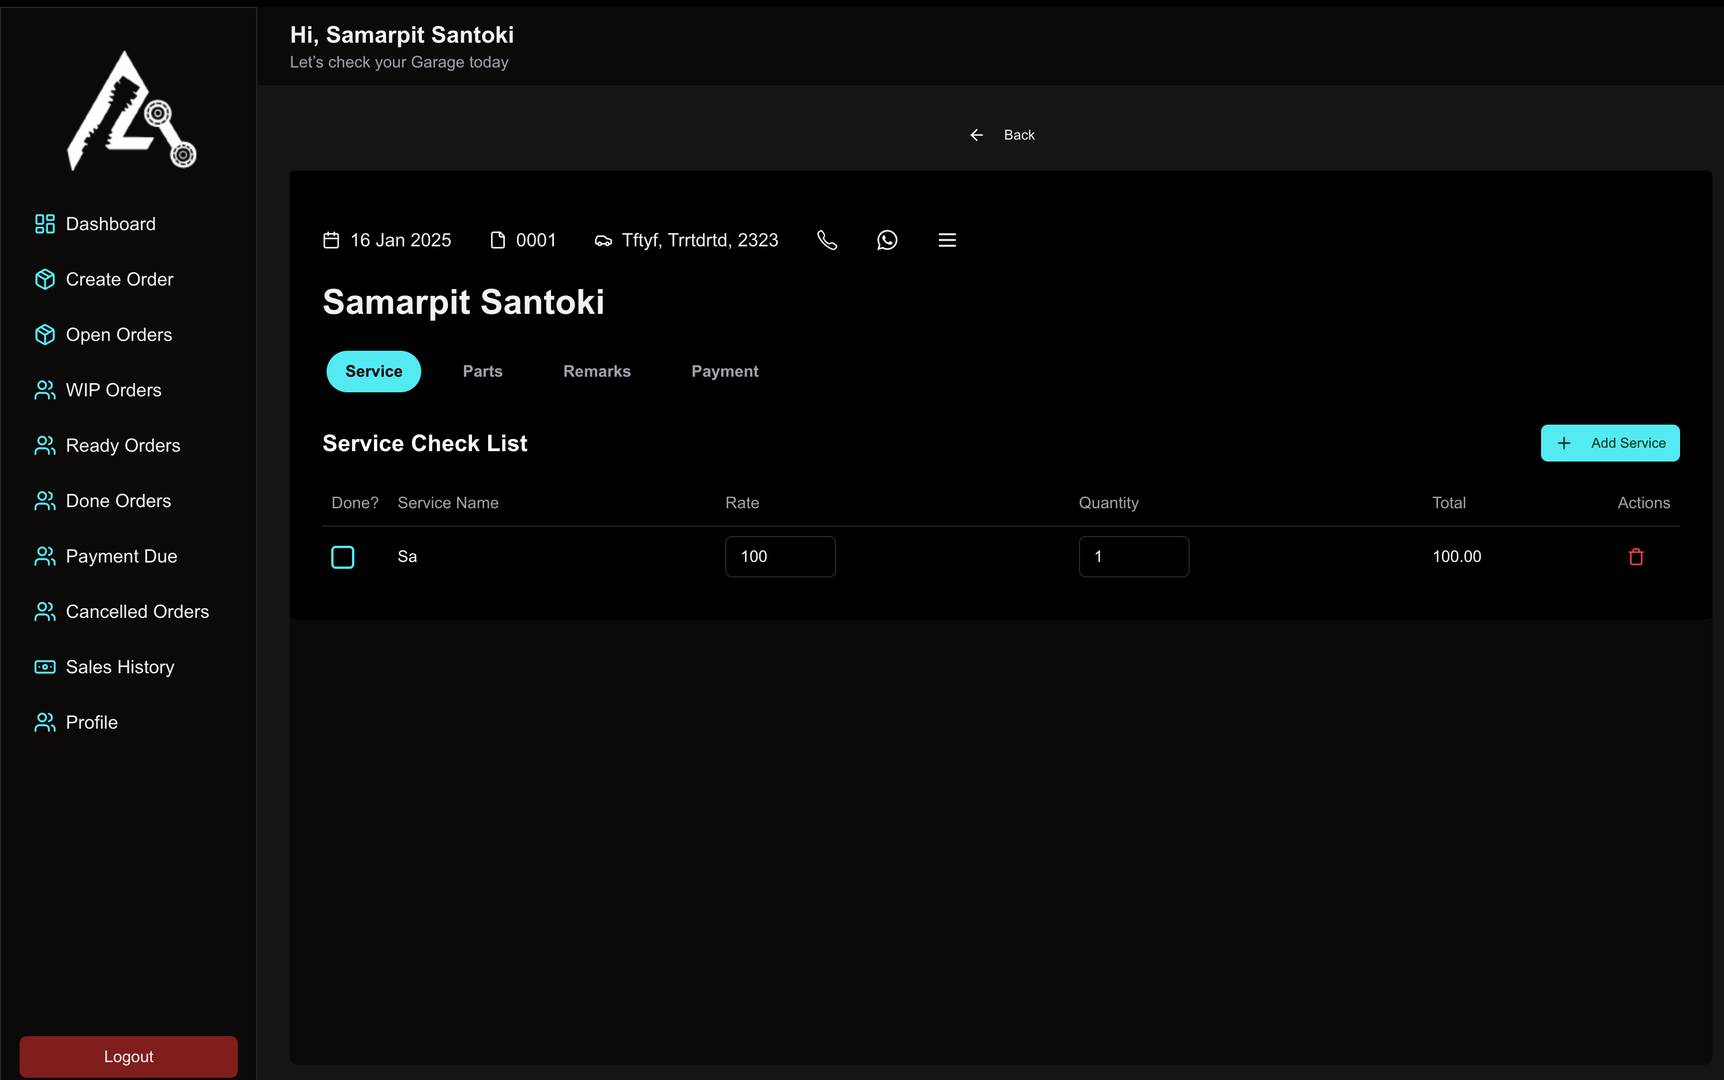Open Cancelled Orders in the sidebar

point(137,612)
